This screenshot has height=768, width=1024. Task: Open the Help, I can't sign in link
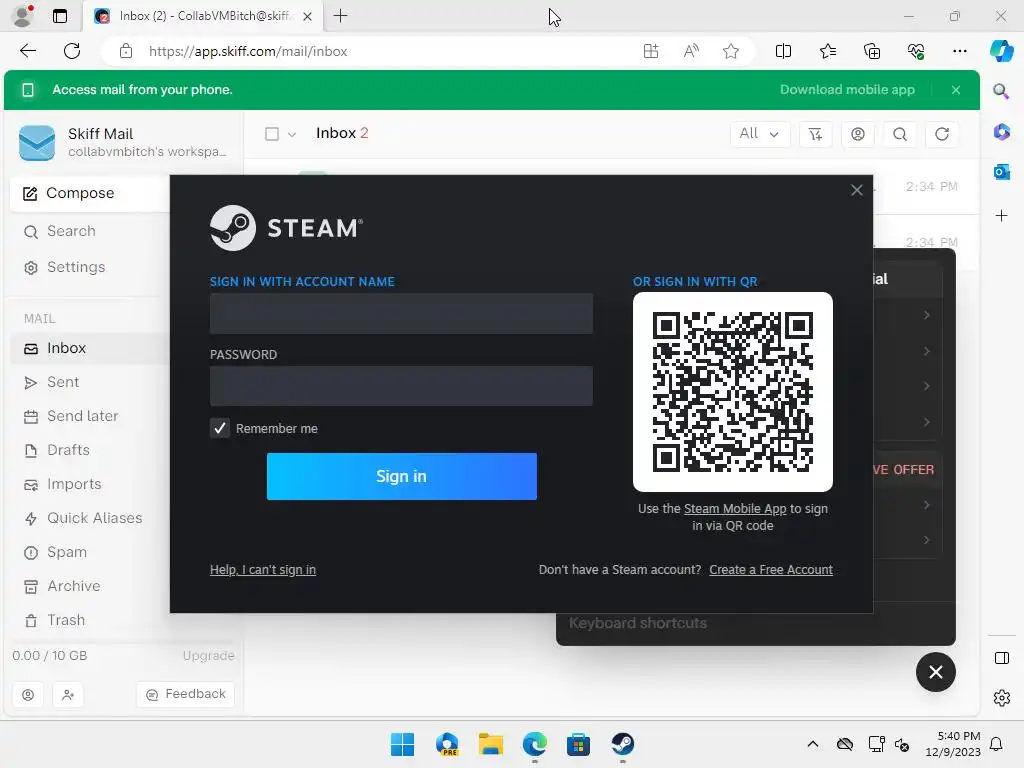click(263, 569)
